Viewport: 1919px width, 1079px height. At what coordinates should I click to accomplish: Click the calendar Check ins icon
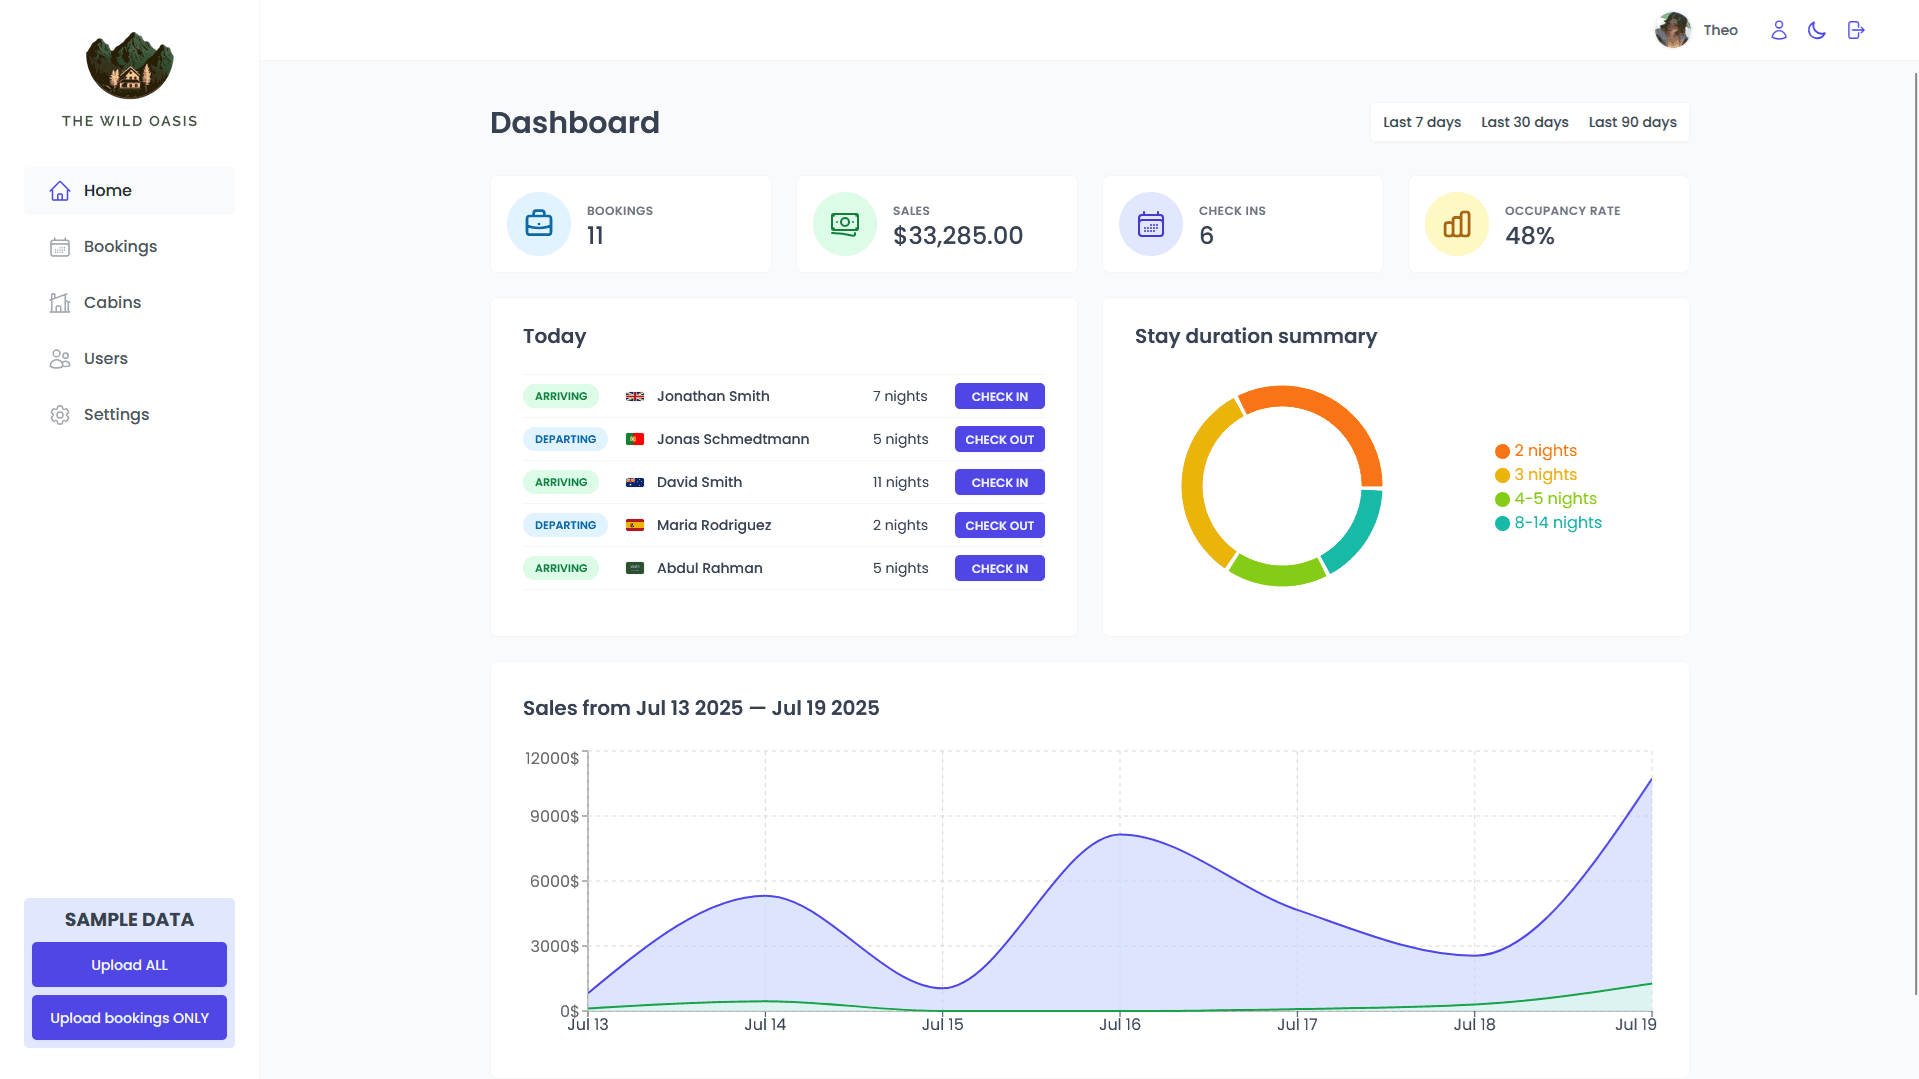pos(1150,223)
